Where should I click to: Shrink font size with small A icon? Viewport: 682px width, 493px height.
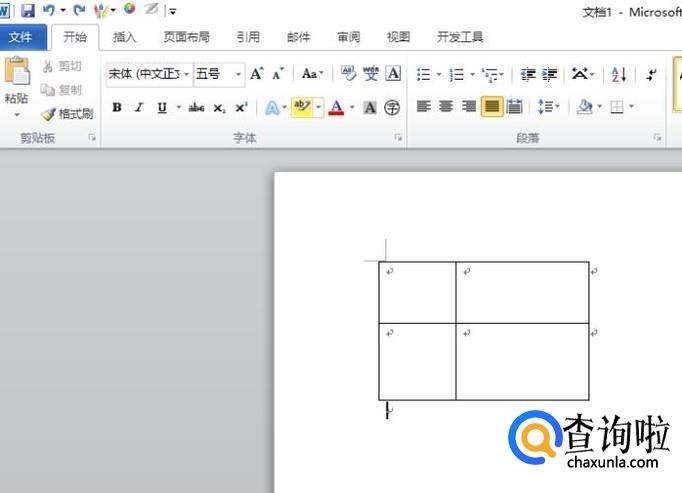[277, 74]
